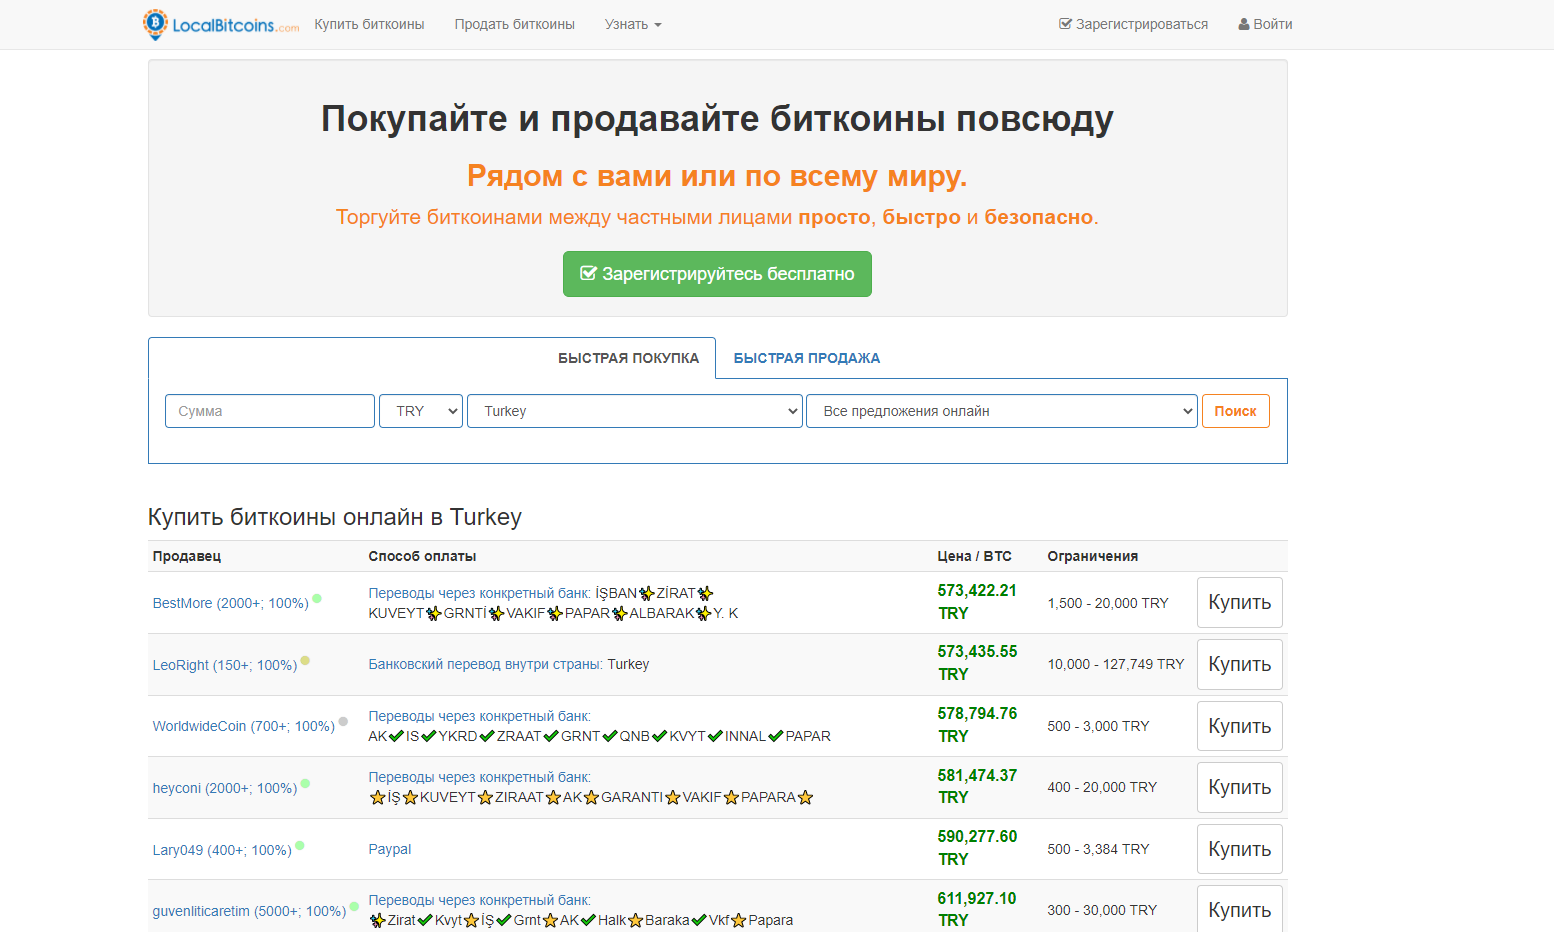Screen dimensions: 1554x942
Task: Open seller Lary049 profile link
Action: (x=222, y=850)
